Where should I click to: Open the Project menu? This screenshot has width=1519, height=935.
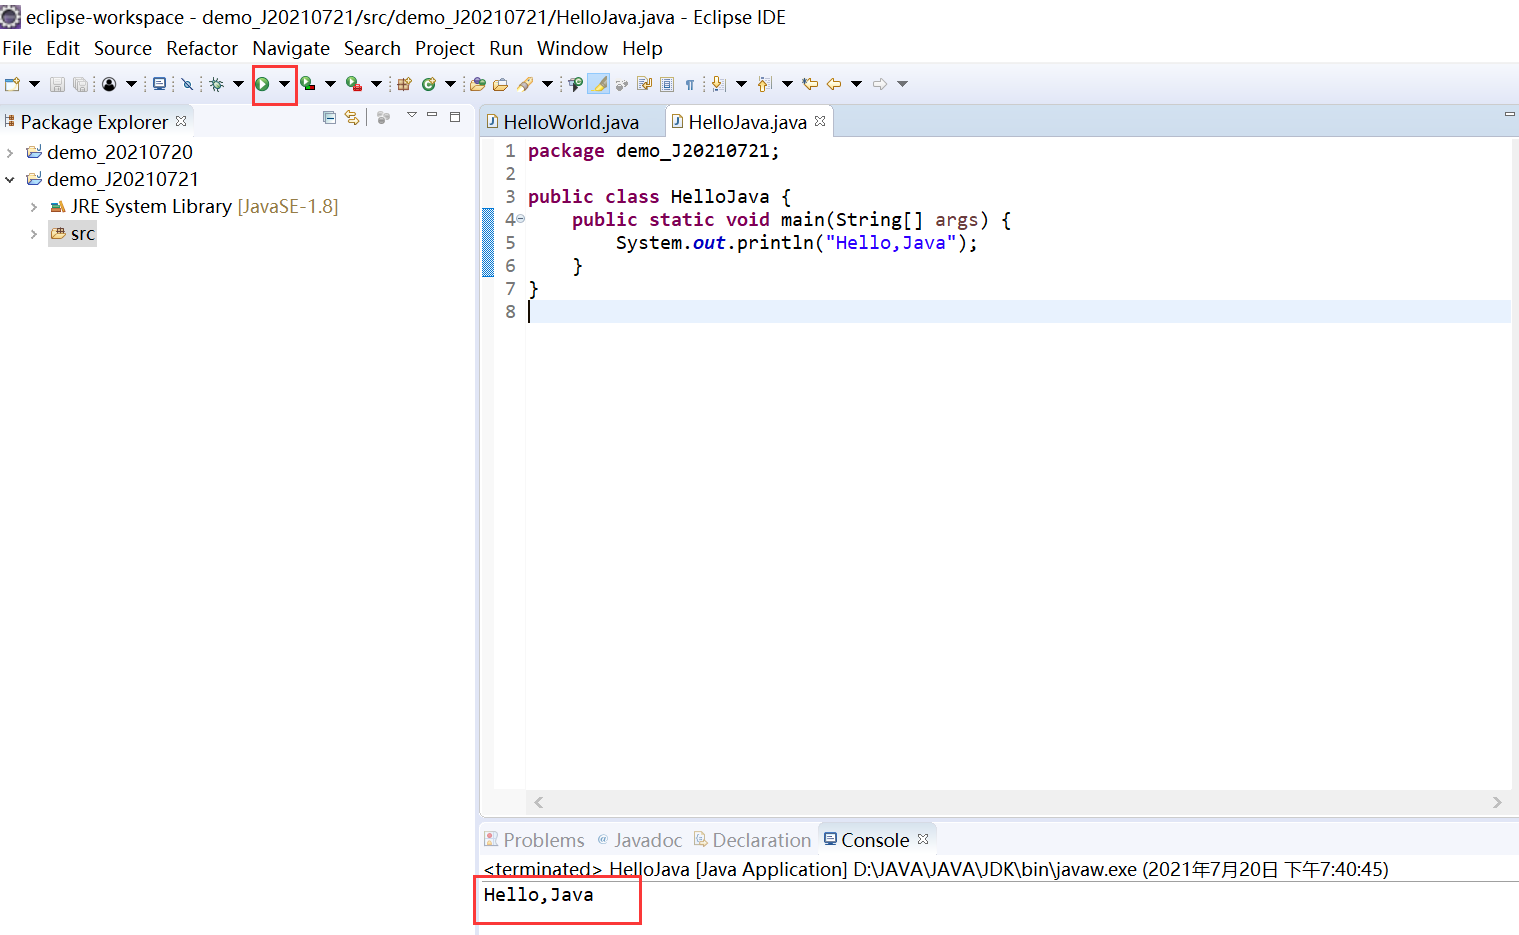pos(445,48)
